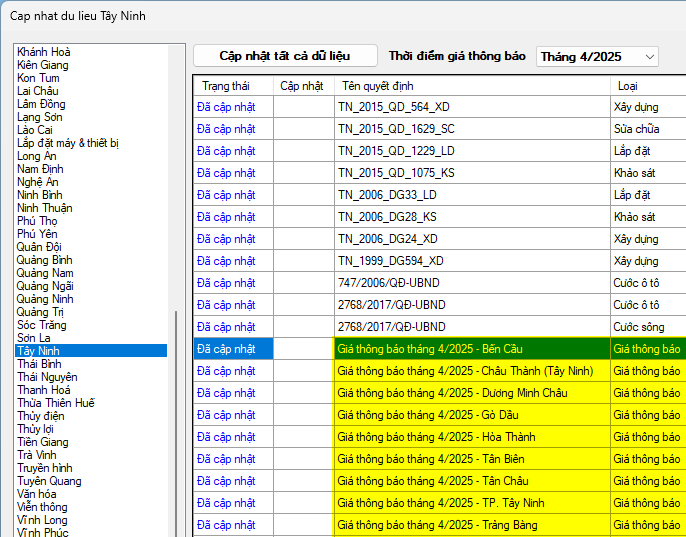The height and width of the screenshot is (537, 686).
Task: Select 'Giá thông báo tháng 4/2025 - Bến Cầu'
Action: (472, 349)
